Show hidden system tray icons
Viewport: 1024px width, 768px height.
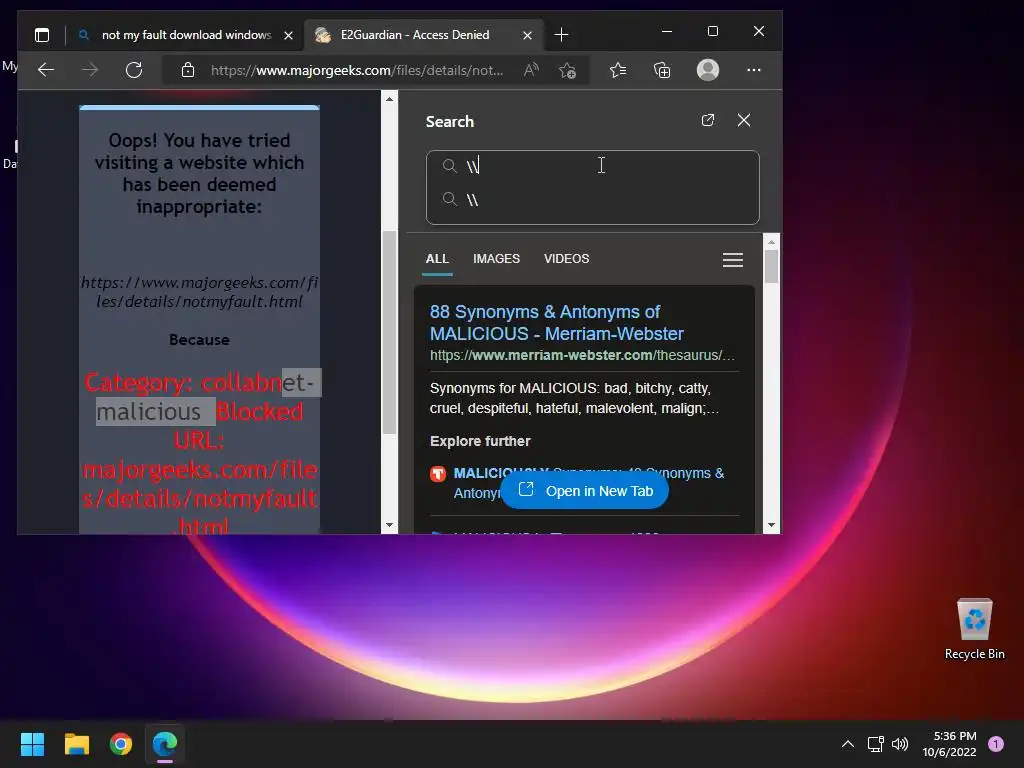pos(848,744)
